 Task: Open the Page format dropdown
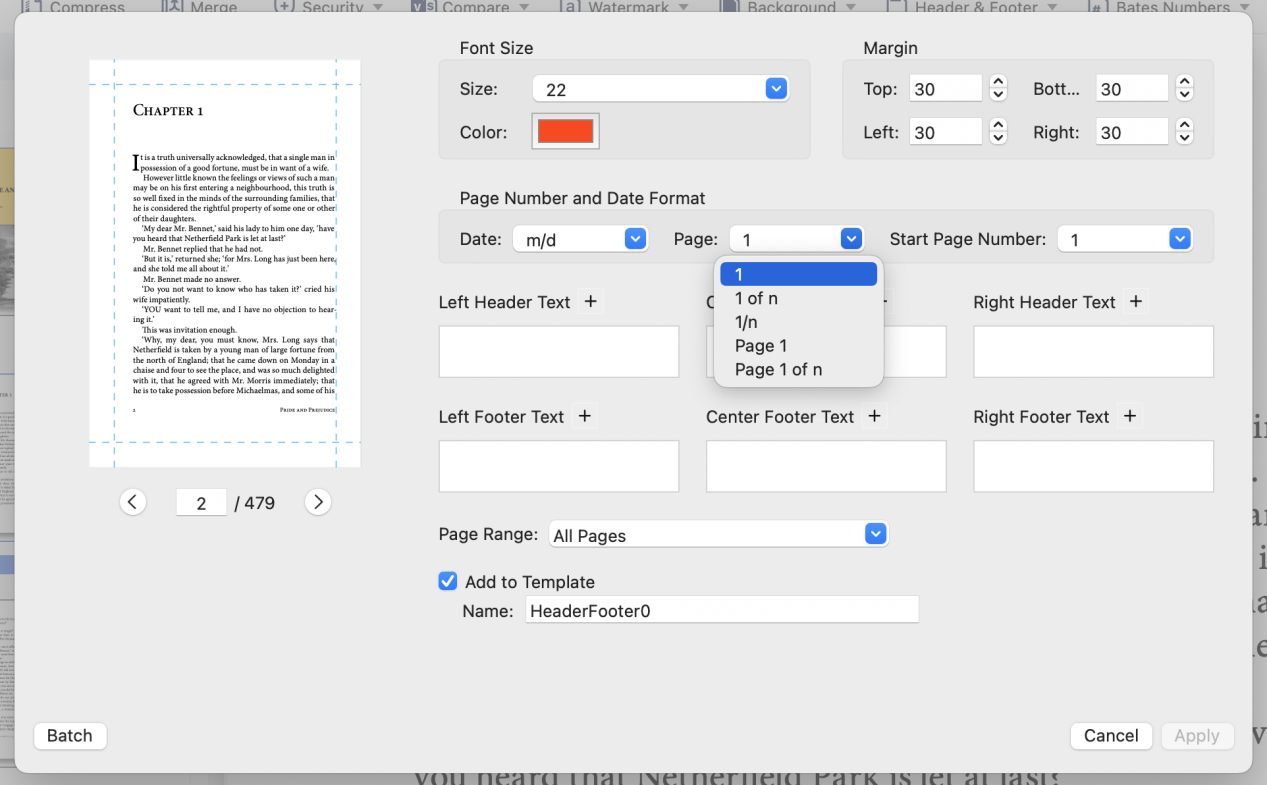796,239
